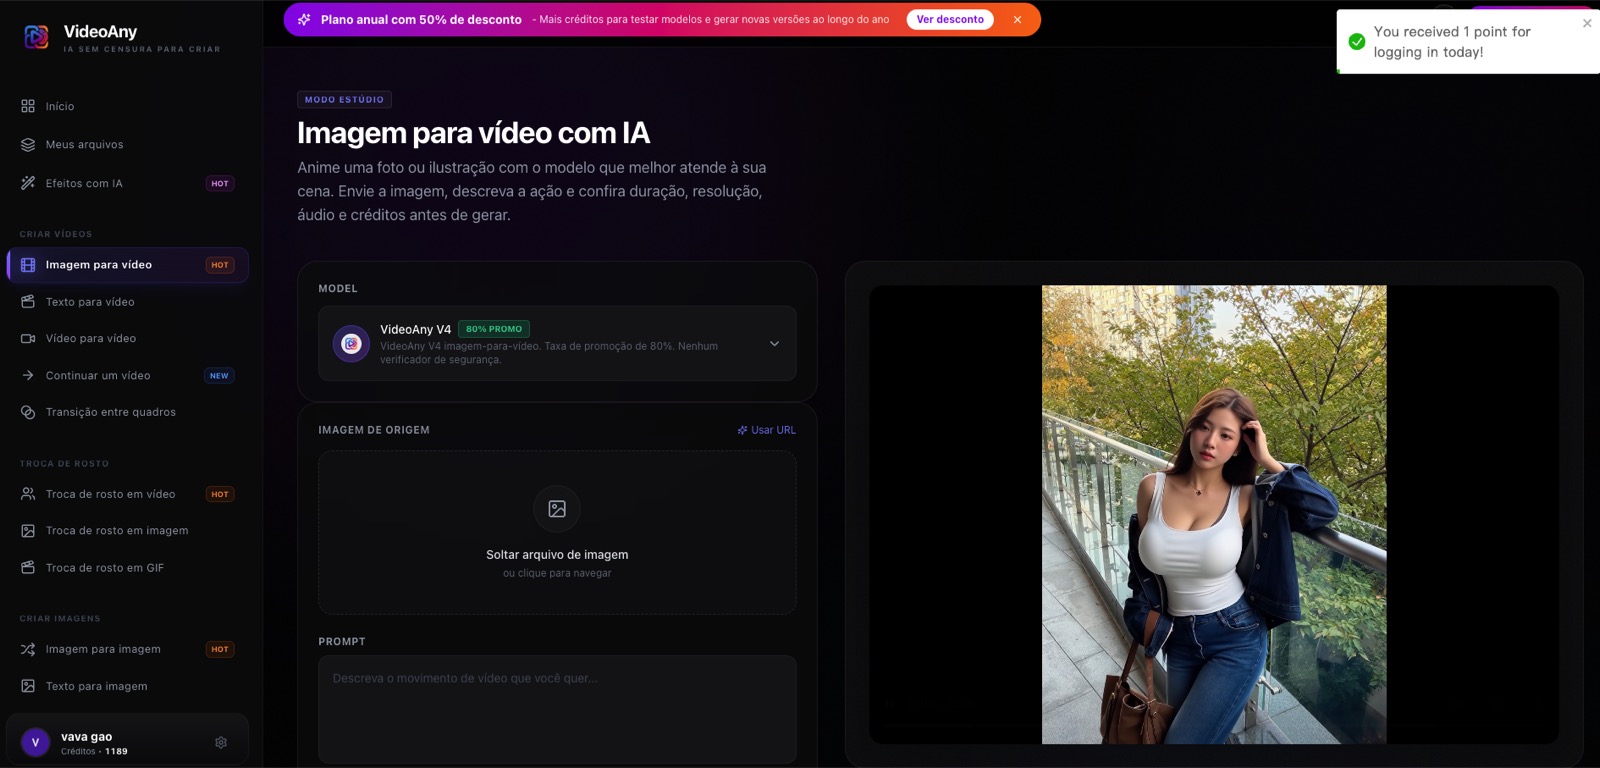
Task: Click the Texto para imagem picture icon
Action: (28, 686)
